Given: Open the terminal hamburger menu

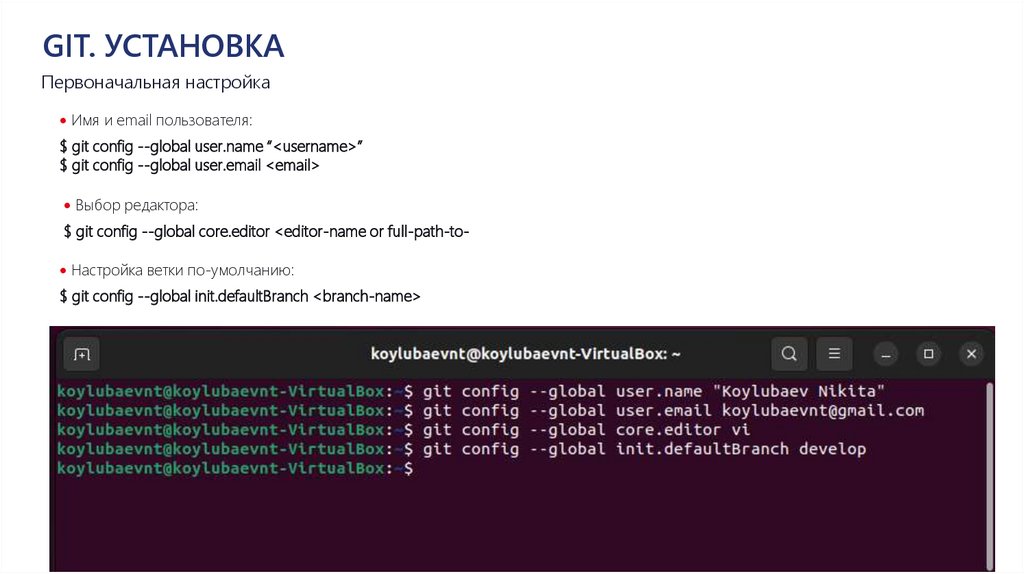Looking at the screenshot, I should (x=834, y=353).
